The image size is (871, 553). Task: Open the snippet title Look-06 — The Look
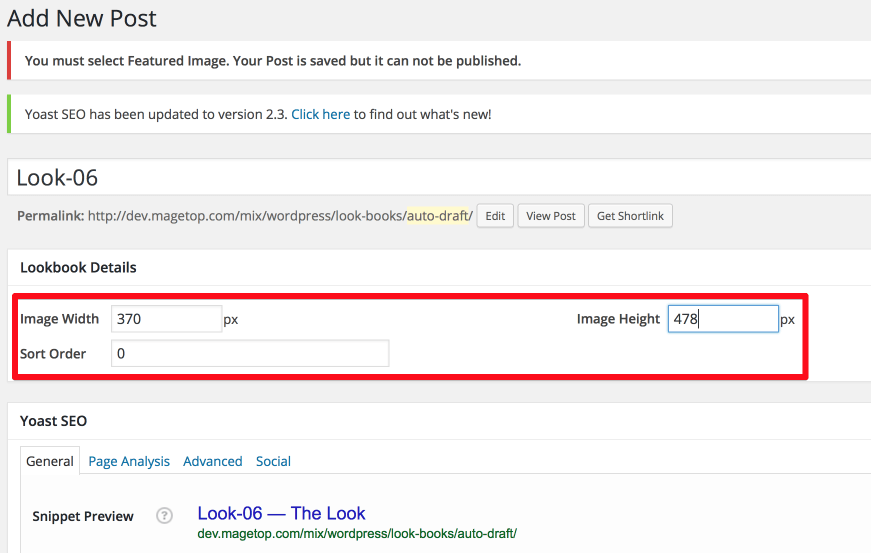click(281, 514)
